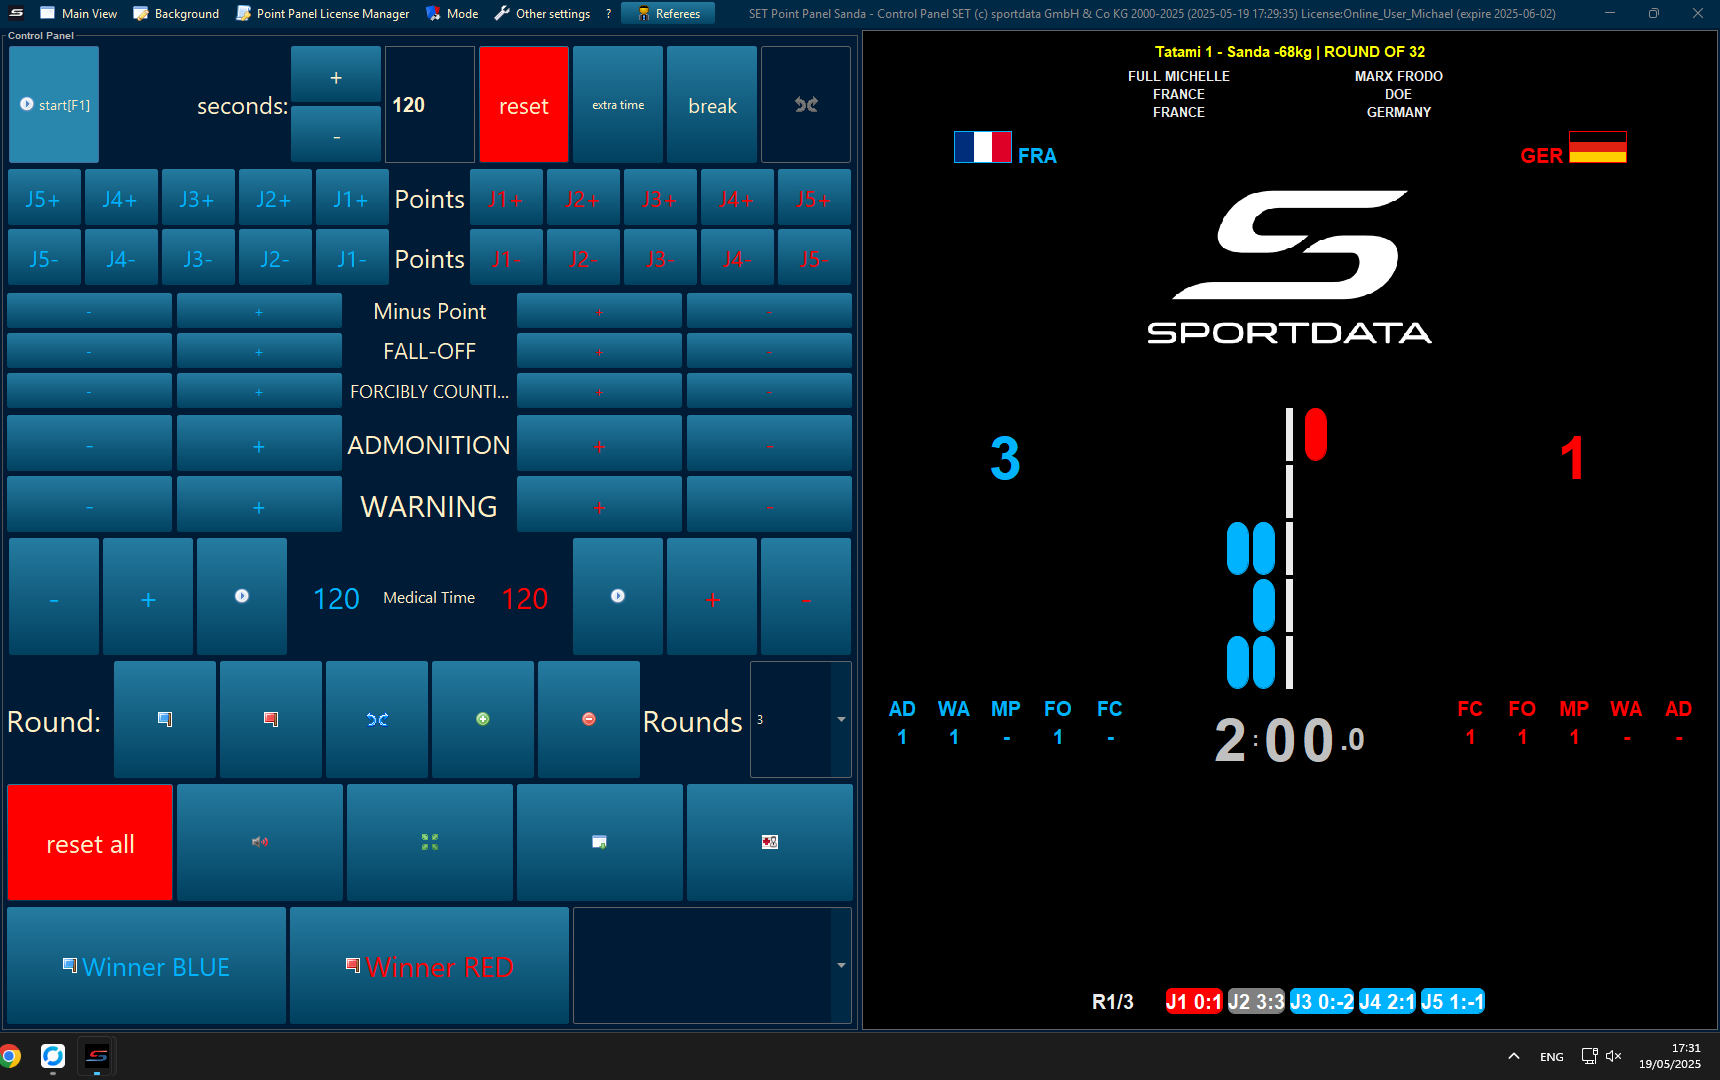Remove red FALL-OFF with -

point(769,351)
